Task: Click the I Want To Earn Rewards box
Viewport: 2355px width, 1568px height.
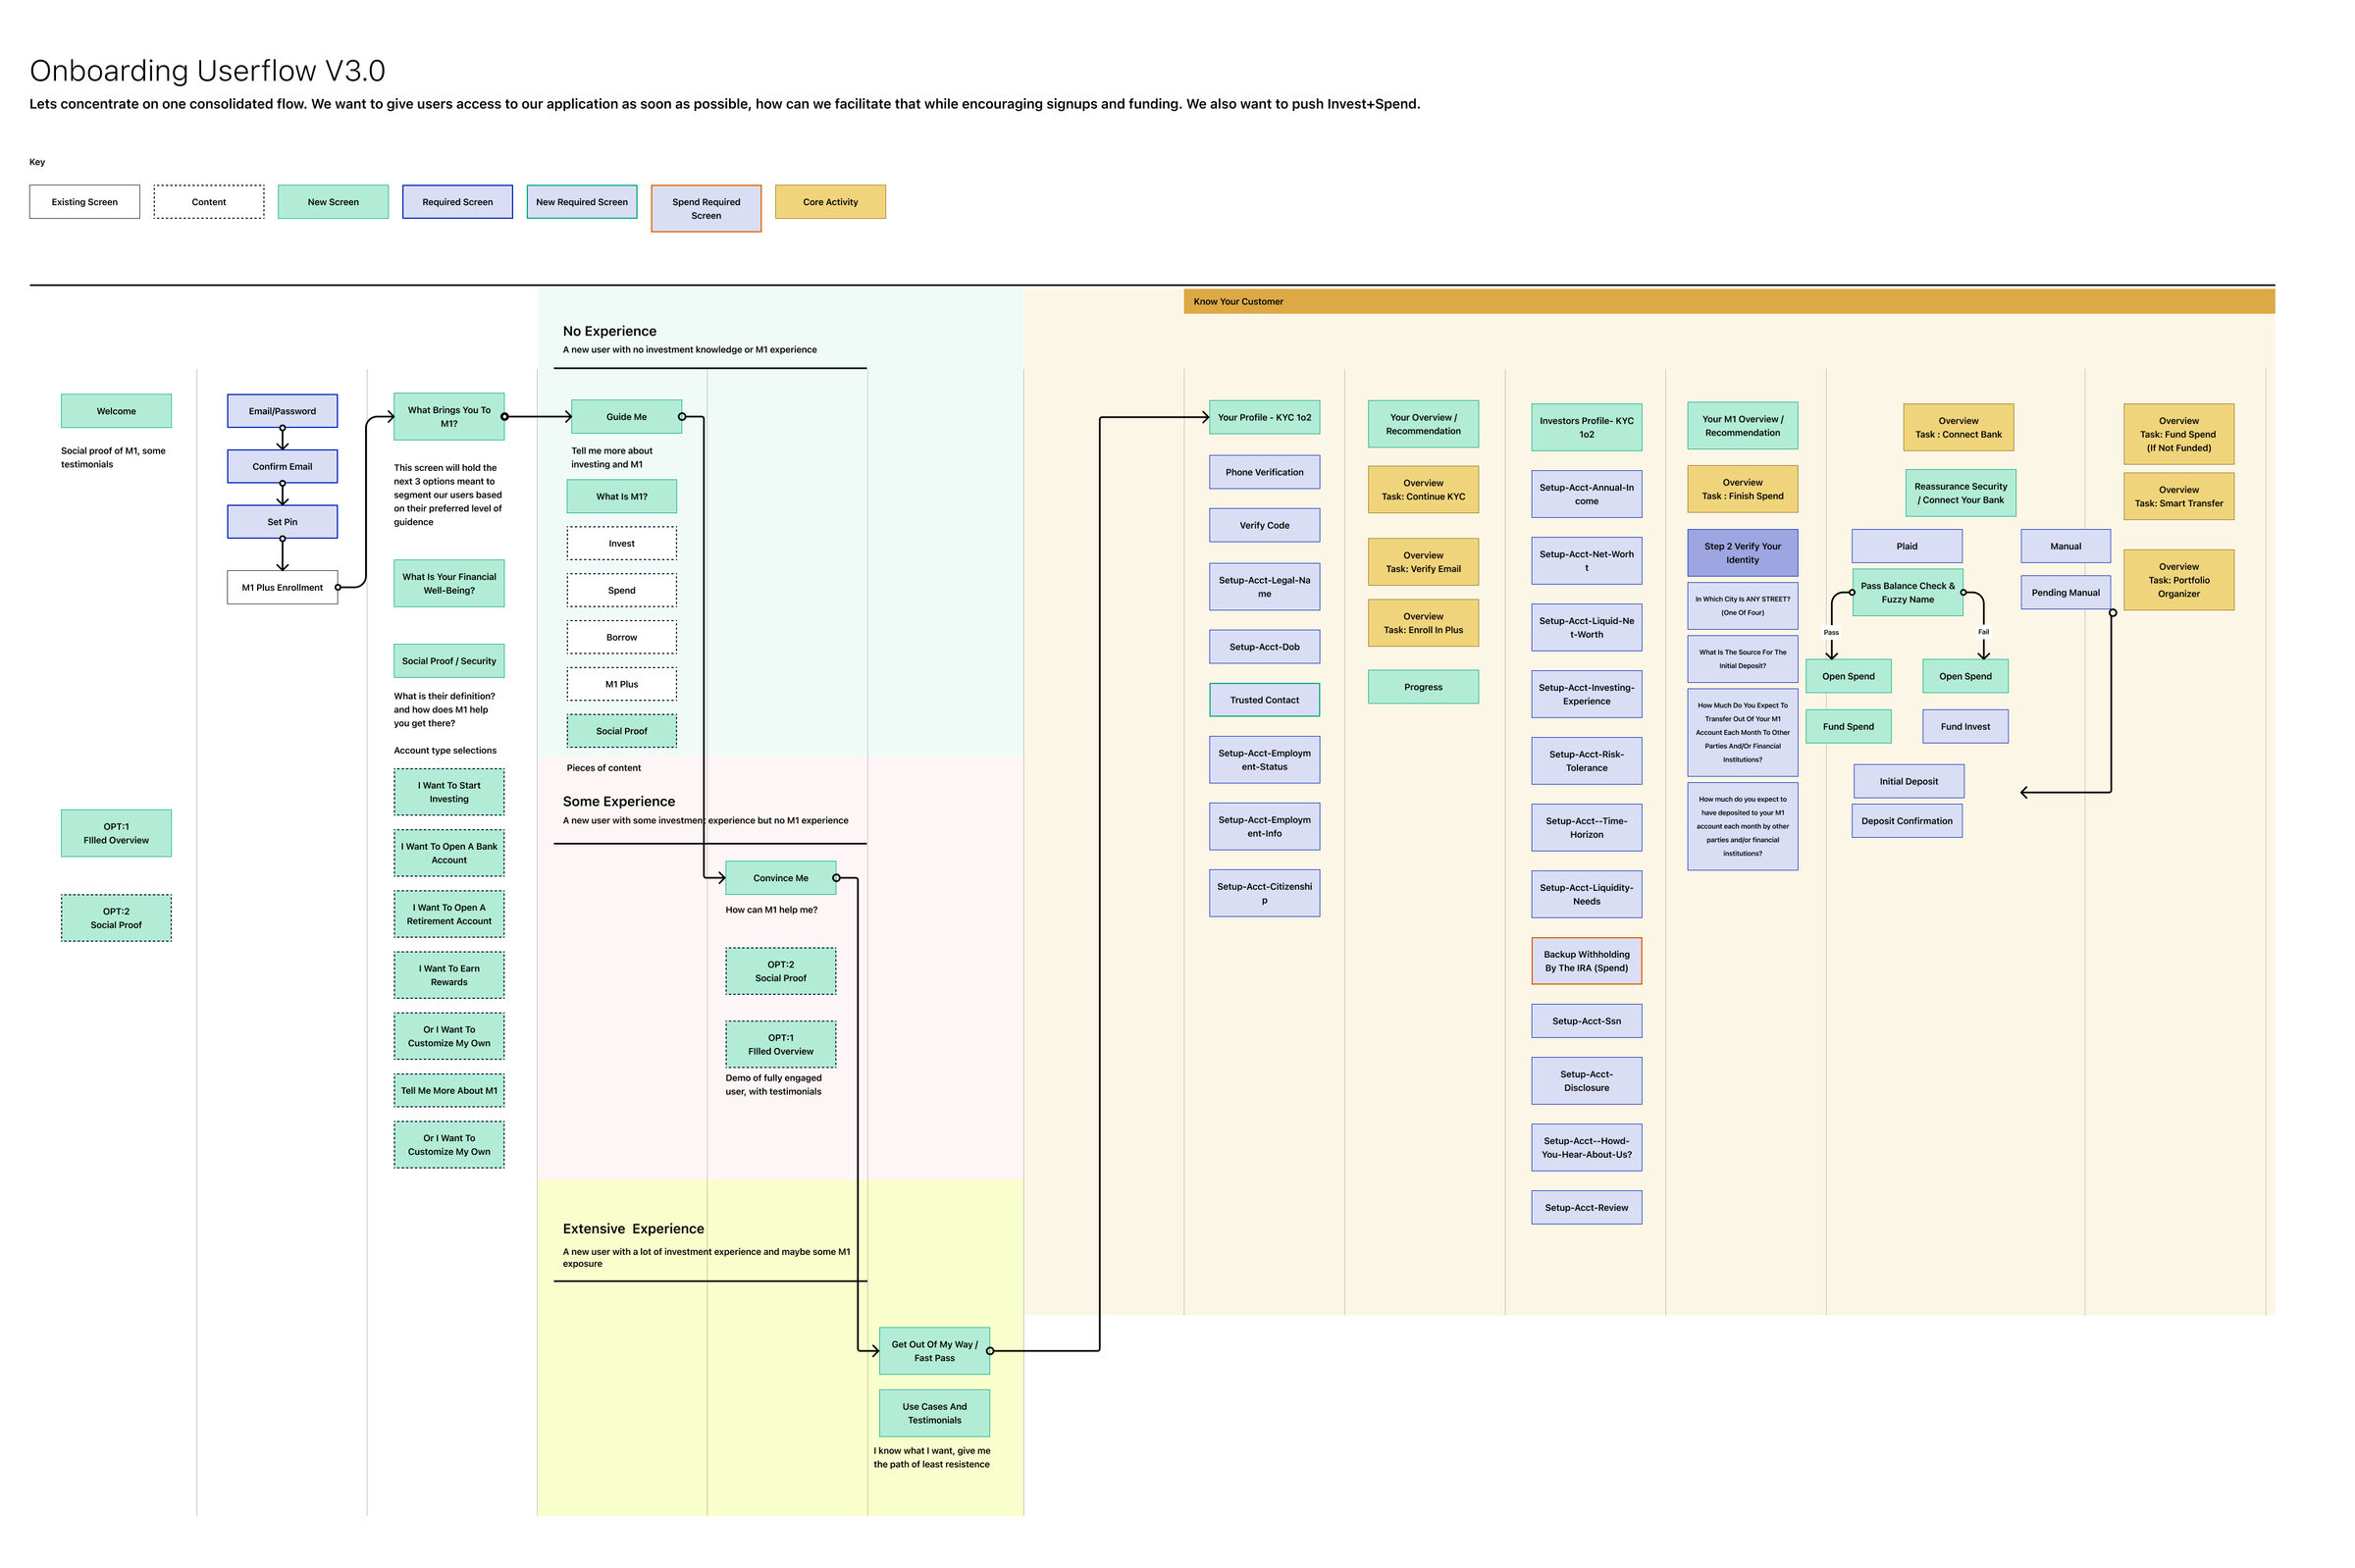Action: 449,975
